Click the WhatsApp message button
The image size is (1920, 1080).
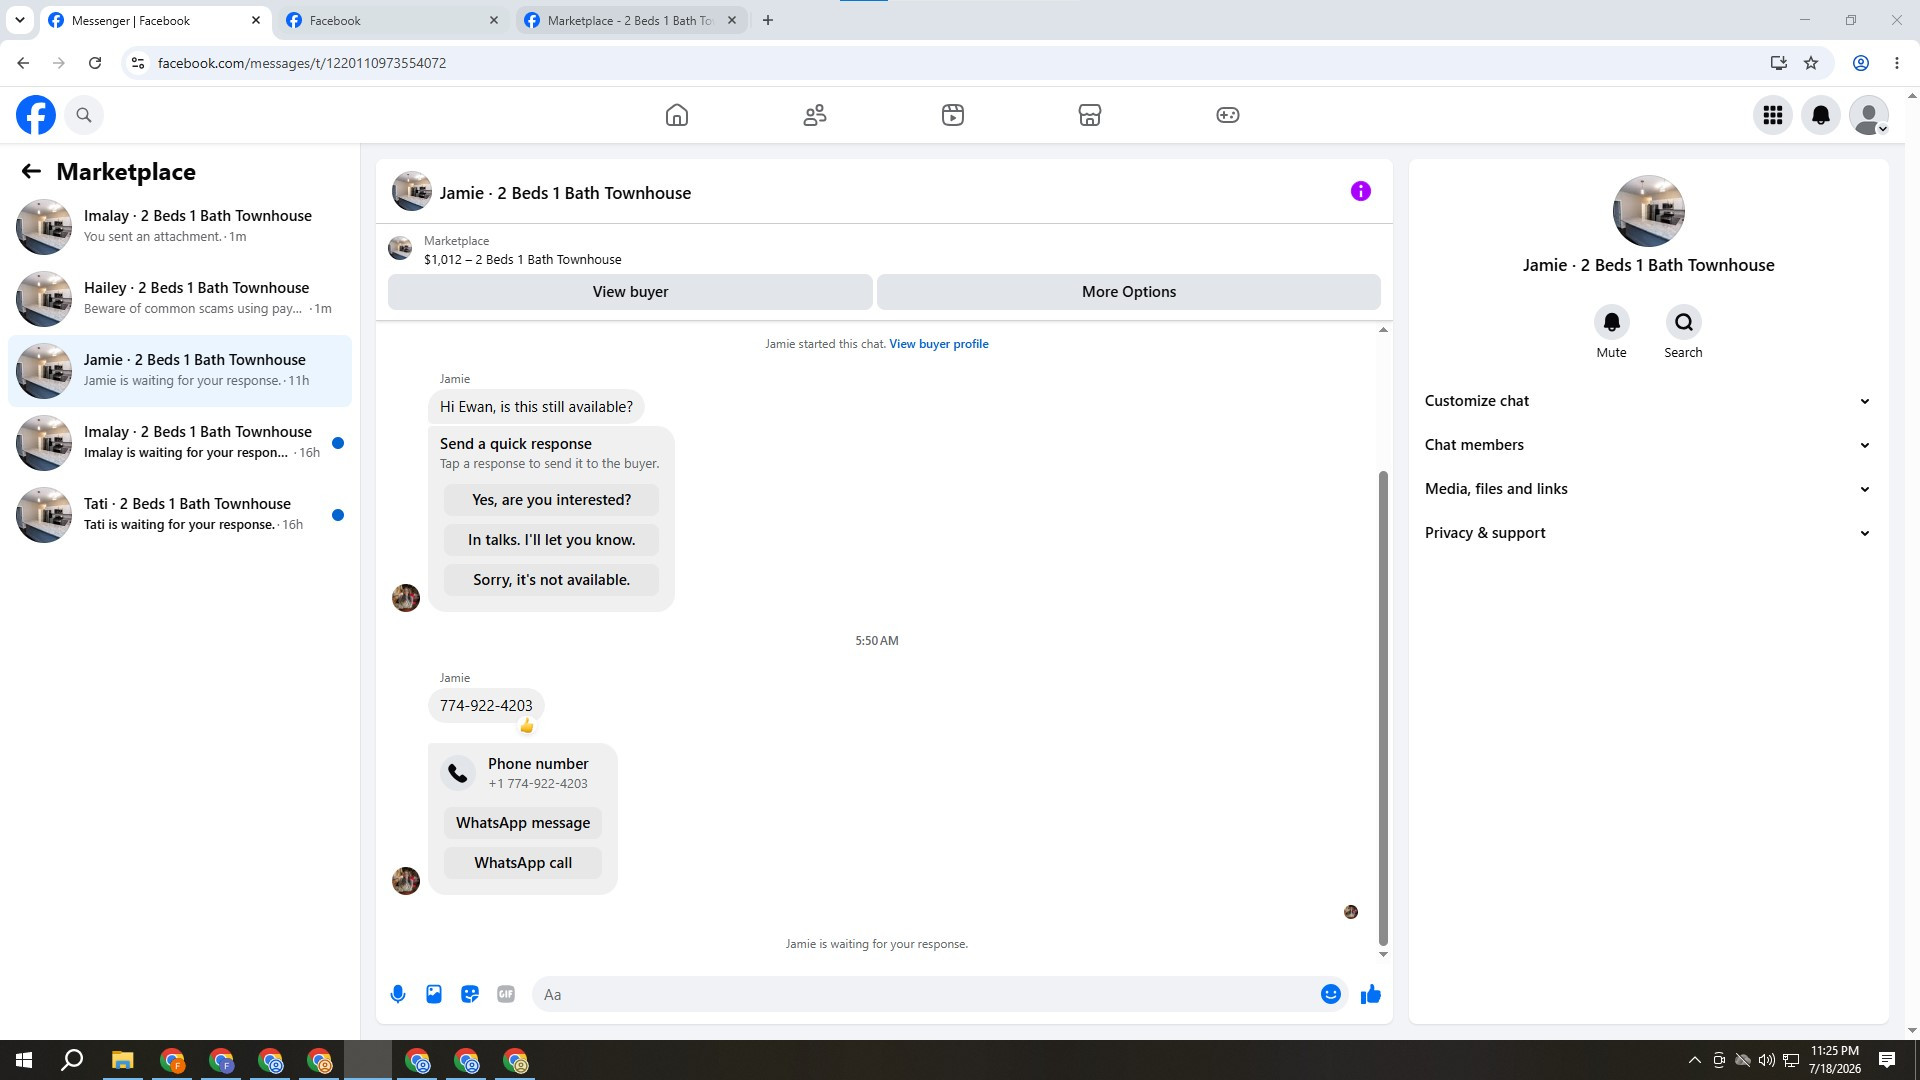coord(523,823)
